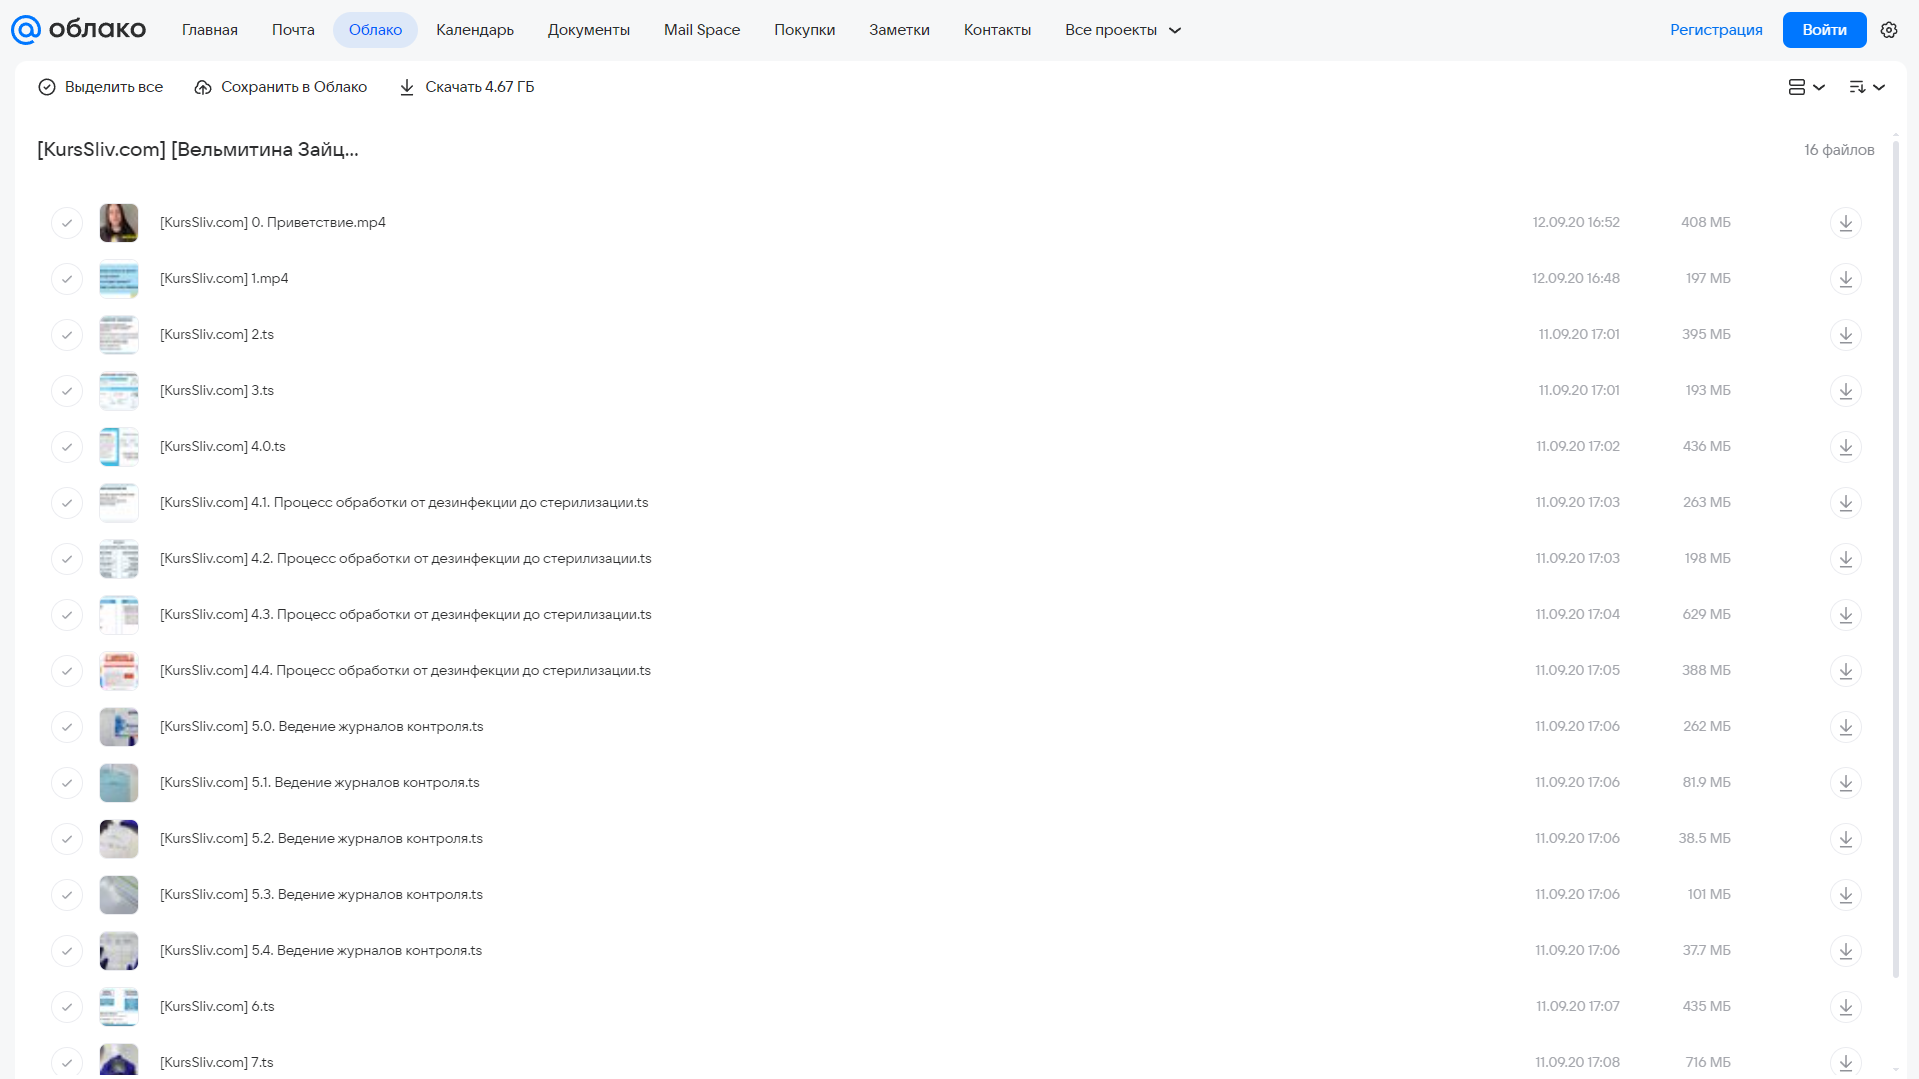Go to the Почта tab

[x=293, y=30]
